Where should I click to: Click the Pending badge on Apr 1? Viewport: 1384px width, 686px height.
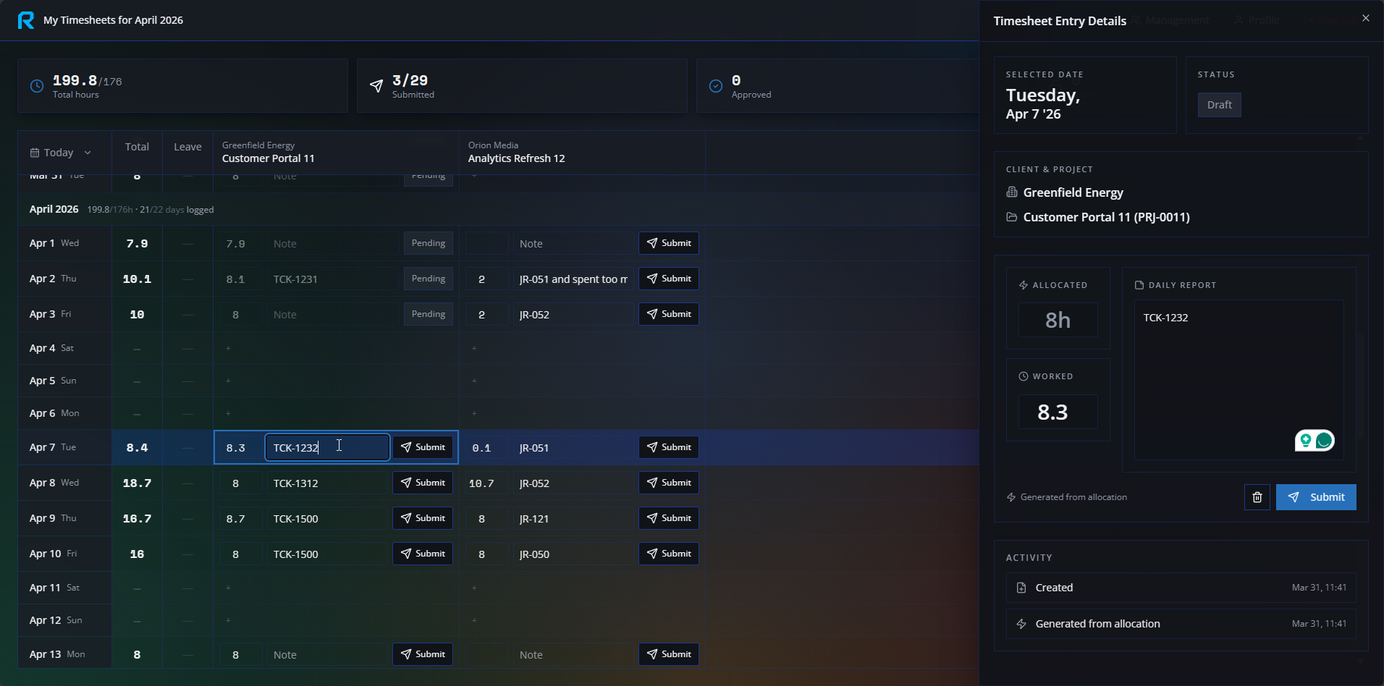(x=428, y=243)
